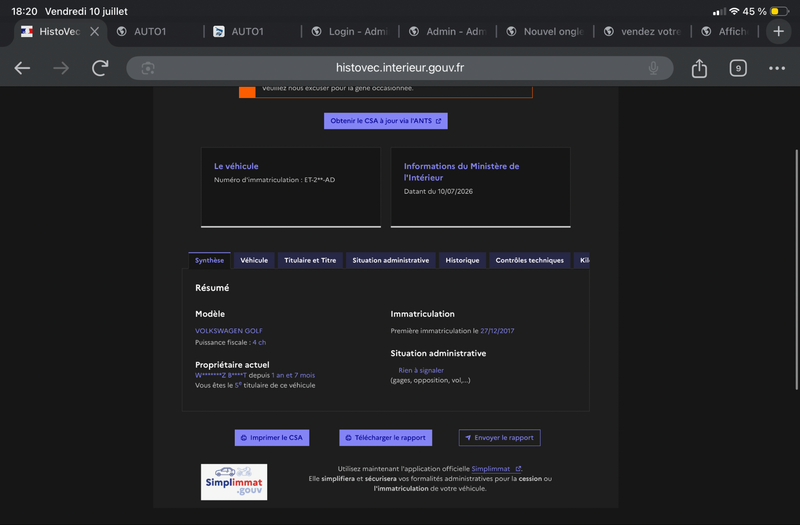Open the Historique tab
The image size is (800, 525).
pos(462,260)
